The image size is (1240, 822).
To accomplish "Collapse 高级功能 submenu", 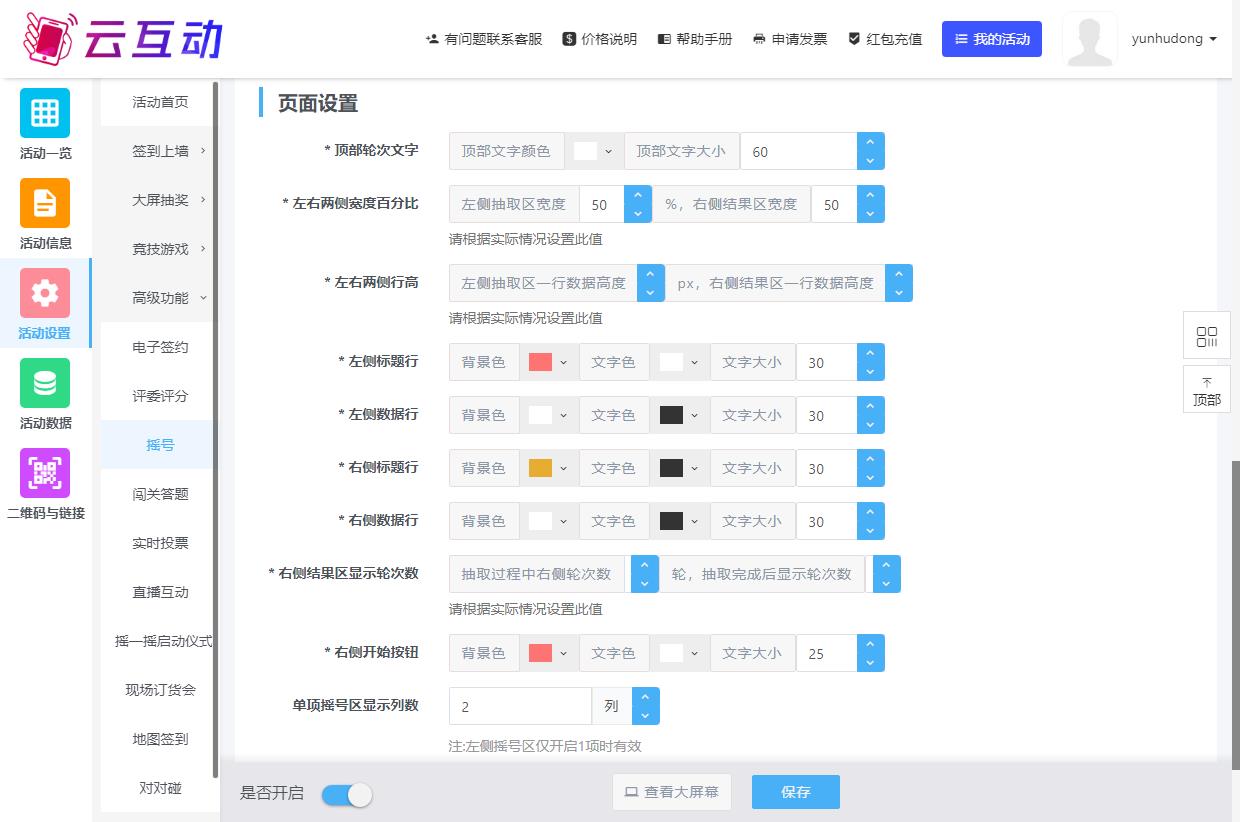I will click(160, 298).
